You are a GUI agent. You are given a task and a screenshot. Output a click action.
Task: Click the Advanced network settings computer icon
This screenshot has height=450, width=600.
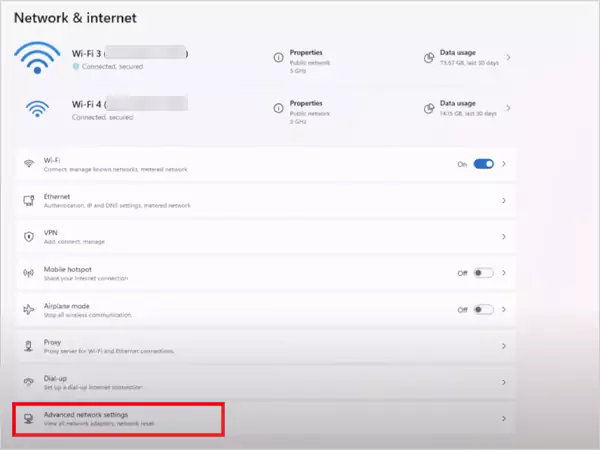pos(29,419)
